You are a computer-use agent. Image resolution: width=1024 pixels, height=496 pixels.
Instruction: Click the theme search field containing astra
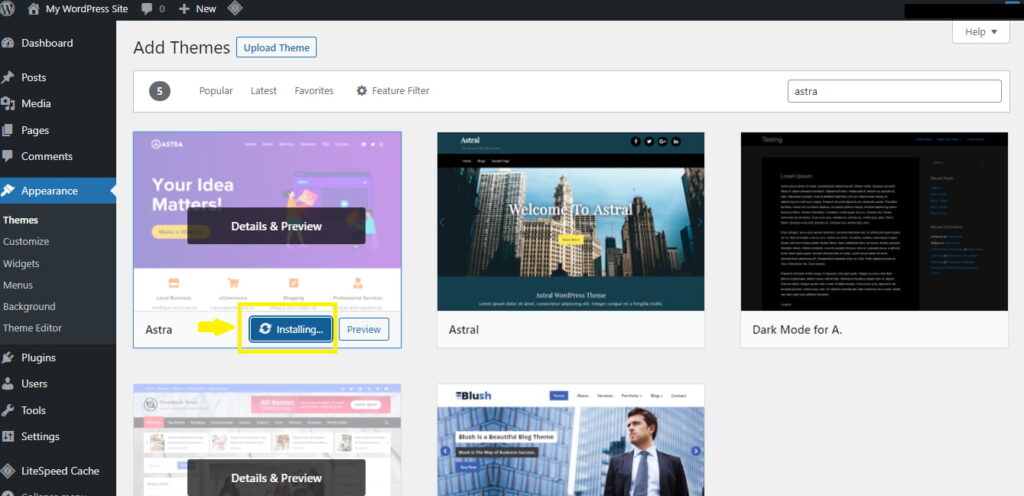[895, 91]
